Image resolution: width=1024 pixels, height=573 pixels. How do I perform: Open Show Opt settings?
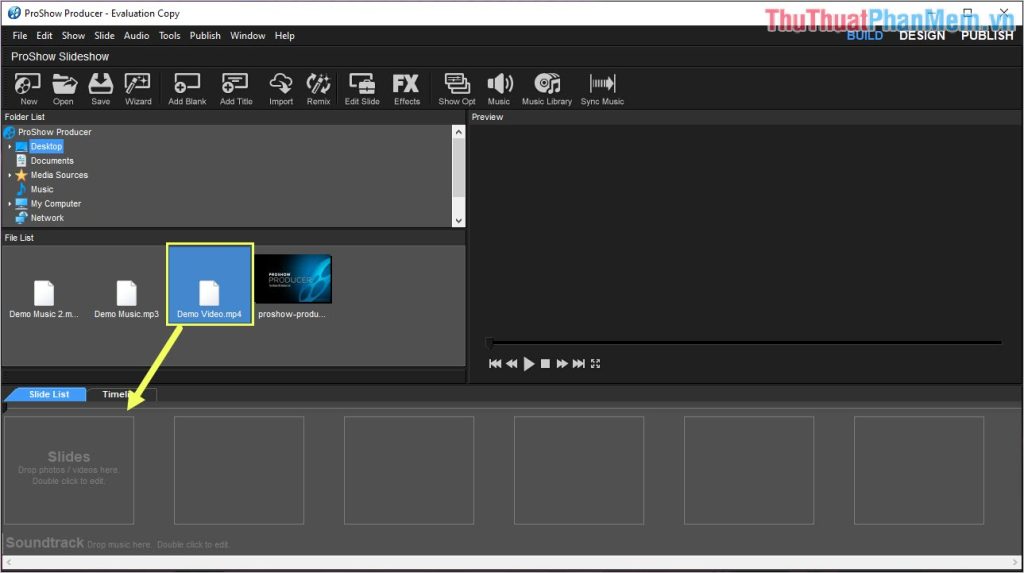coord(456,89)
